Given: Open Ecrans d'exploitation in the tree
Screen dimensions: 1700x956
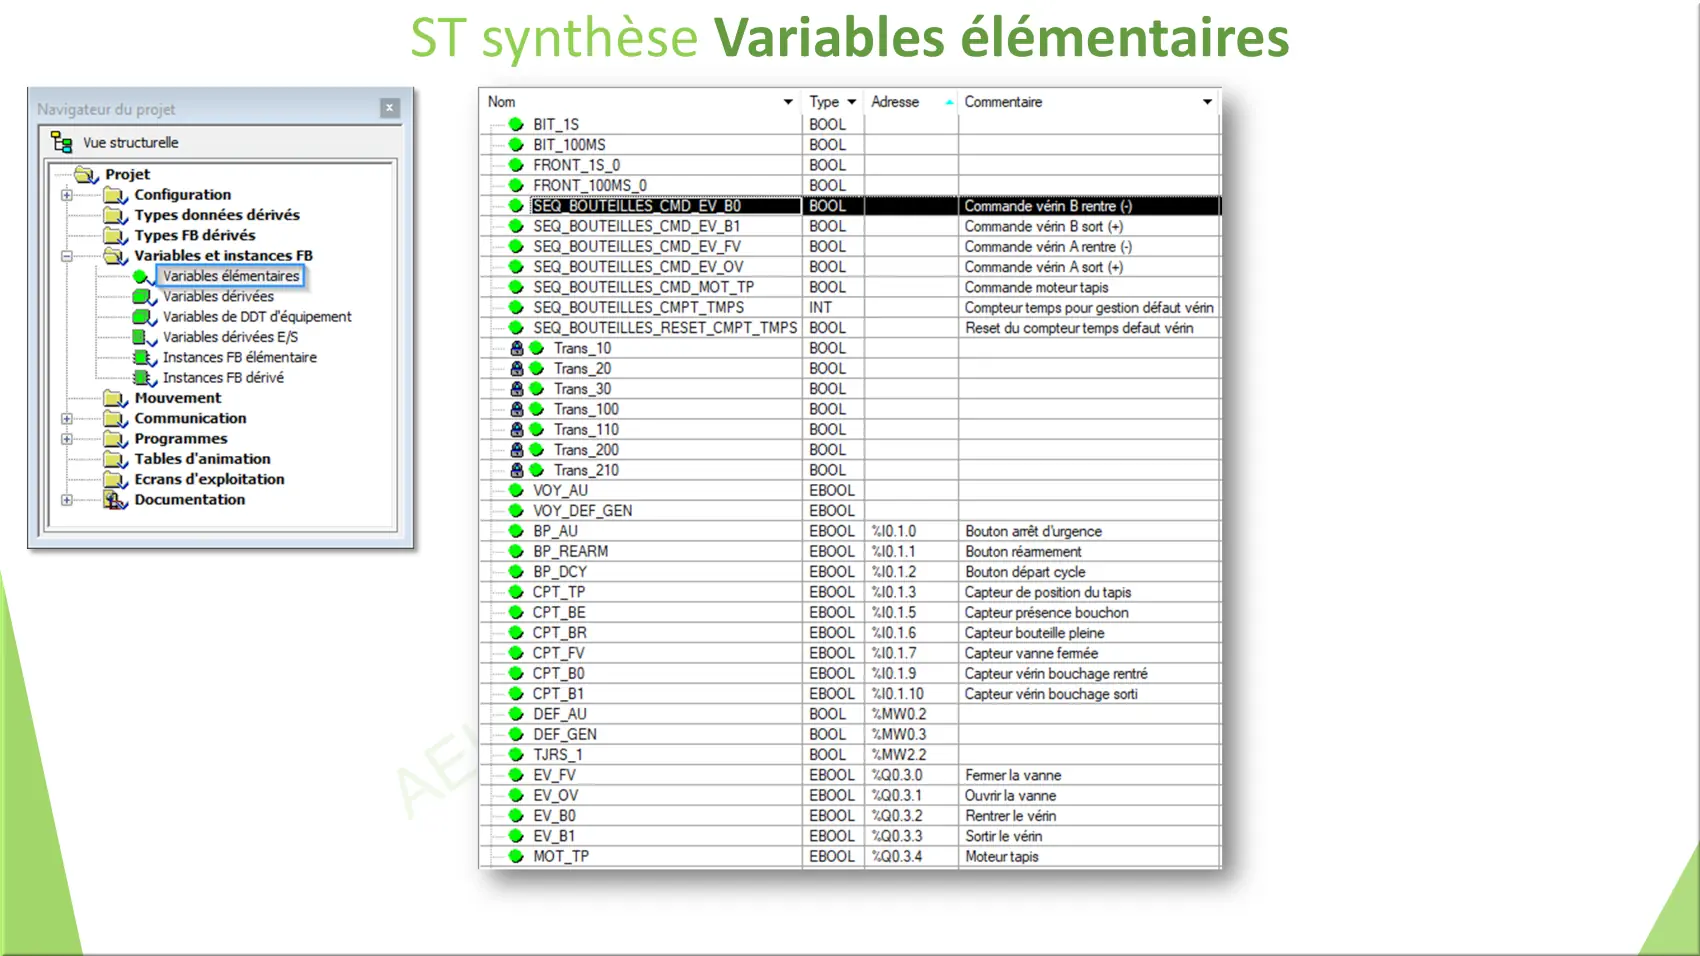Looking at the screenshot, I should 209,480.
